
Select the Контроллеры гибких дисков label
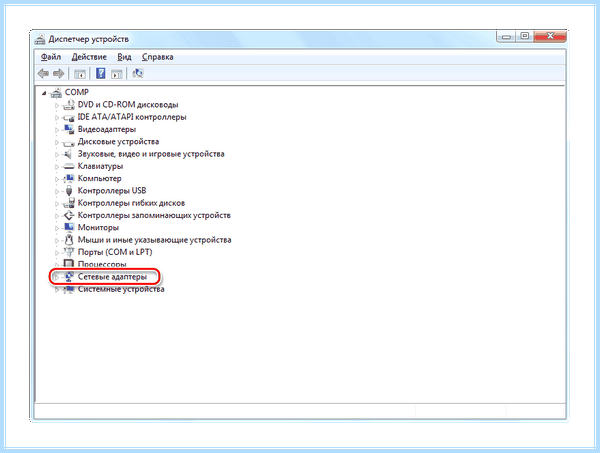(x=132, y=203)
